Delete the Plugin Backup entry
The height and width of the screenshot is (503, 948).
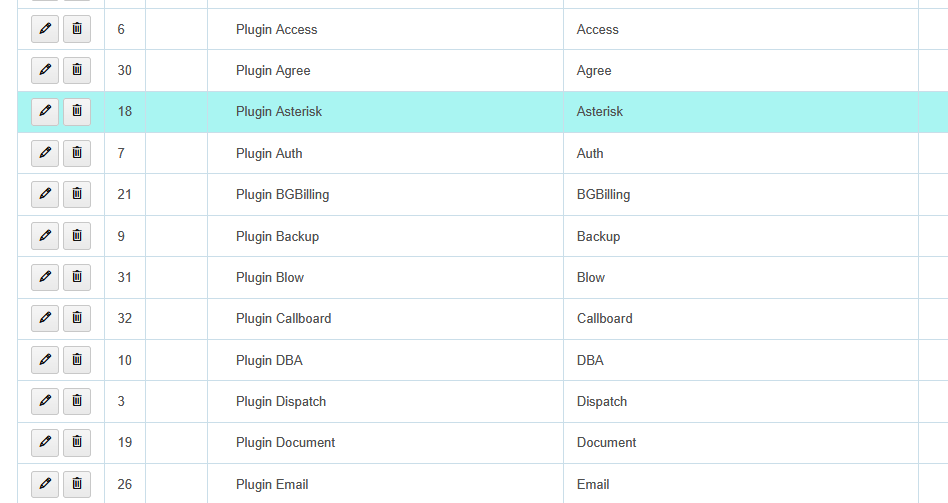[x=77, y=236]
